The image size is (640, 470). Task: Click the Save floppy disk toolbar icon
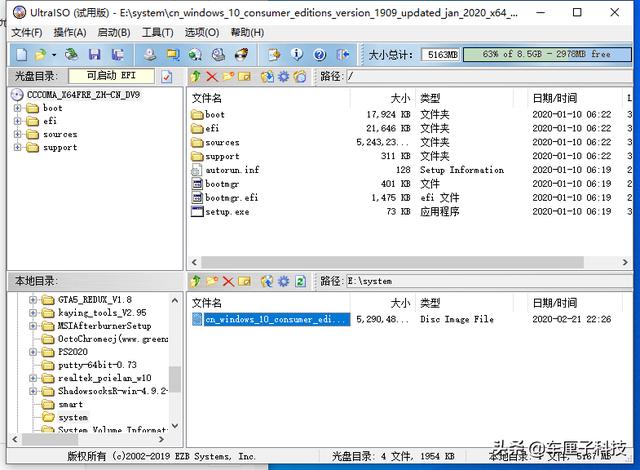click(x=95, y=55)
